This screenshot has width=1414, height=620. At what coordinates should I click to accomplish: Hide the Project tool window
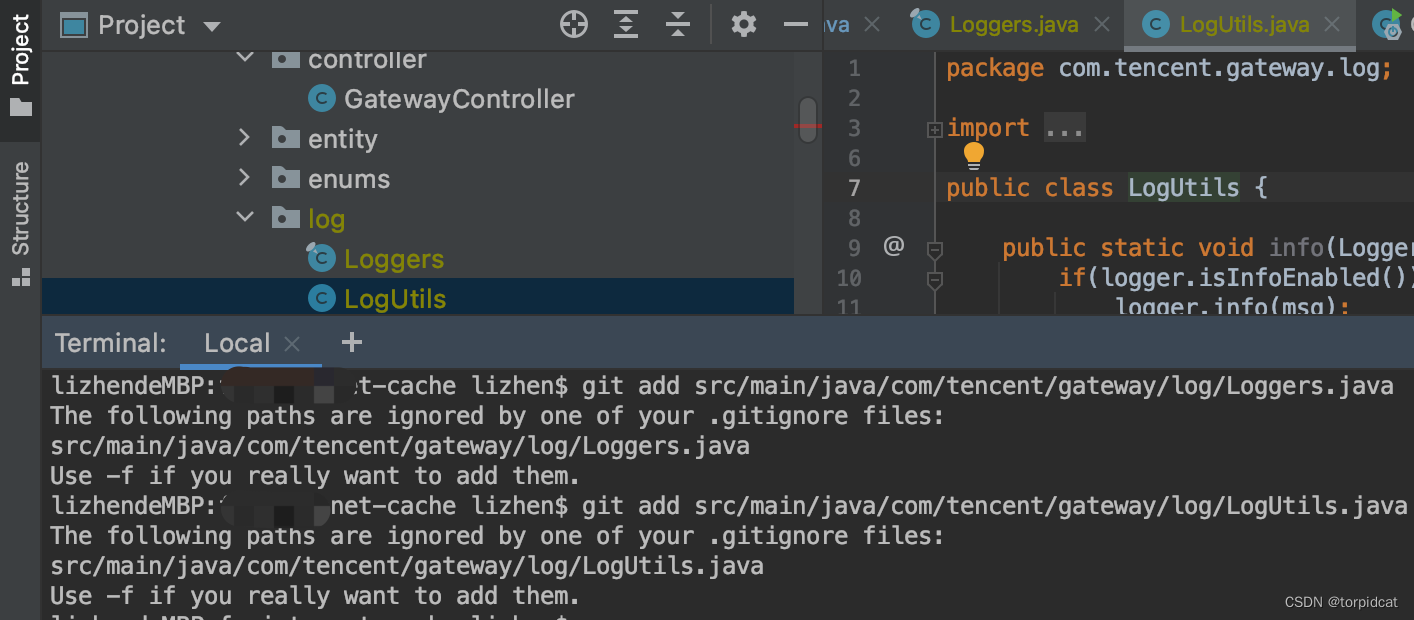797,23
